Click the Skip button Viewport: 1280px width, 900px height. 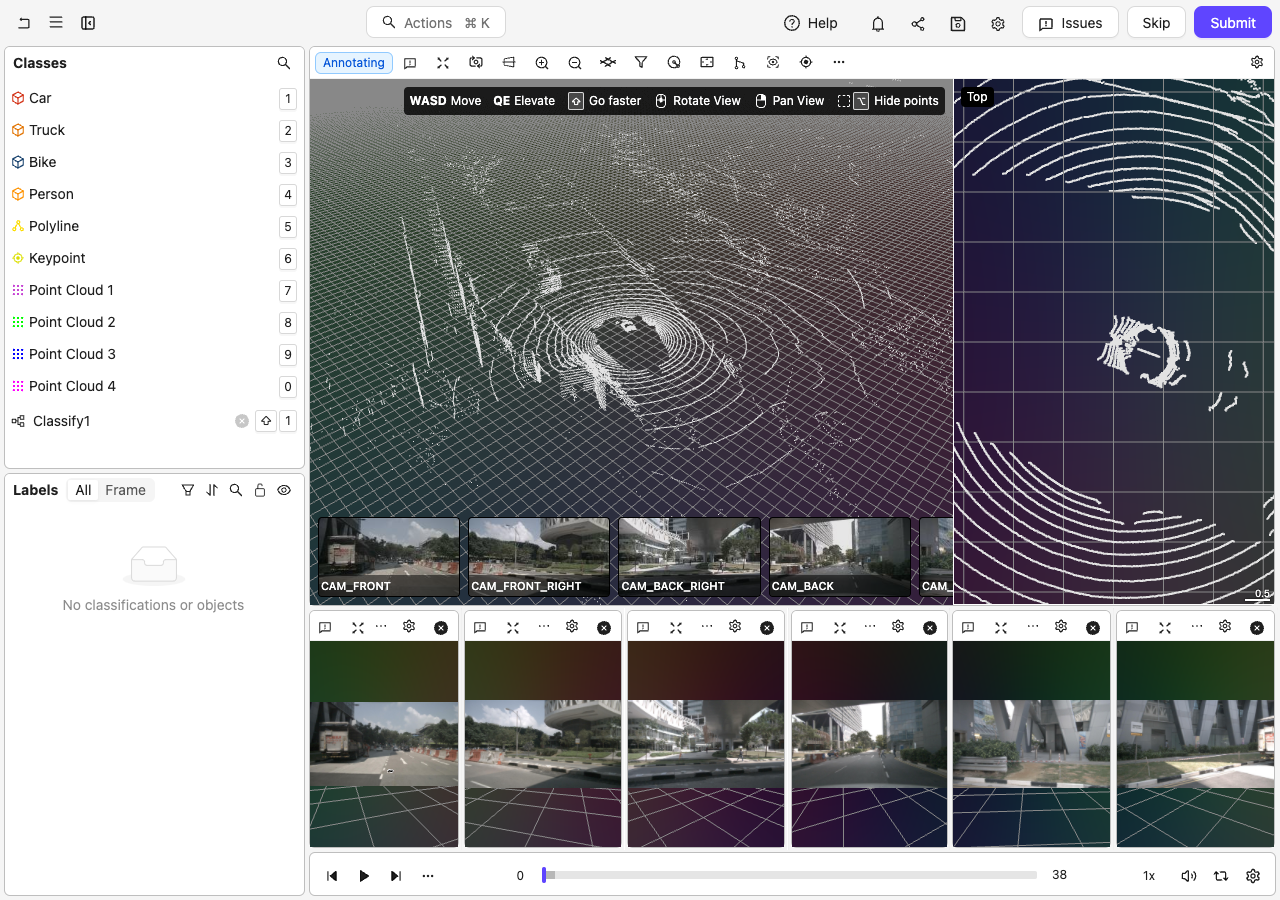point(1156,23)
